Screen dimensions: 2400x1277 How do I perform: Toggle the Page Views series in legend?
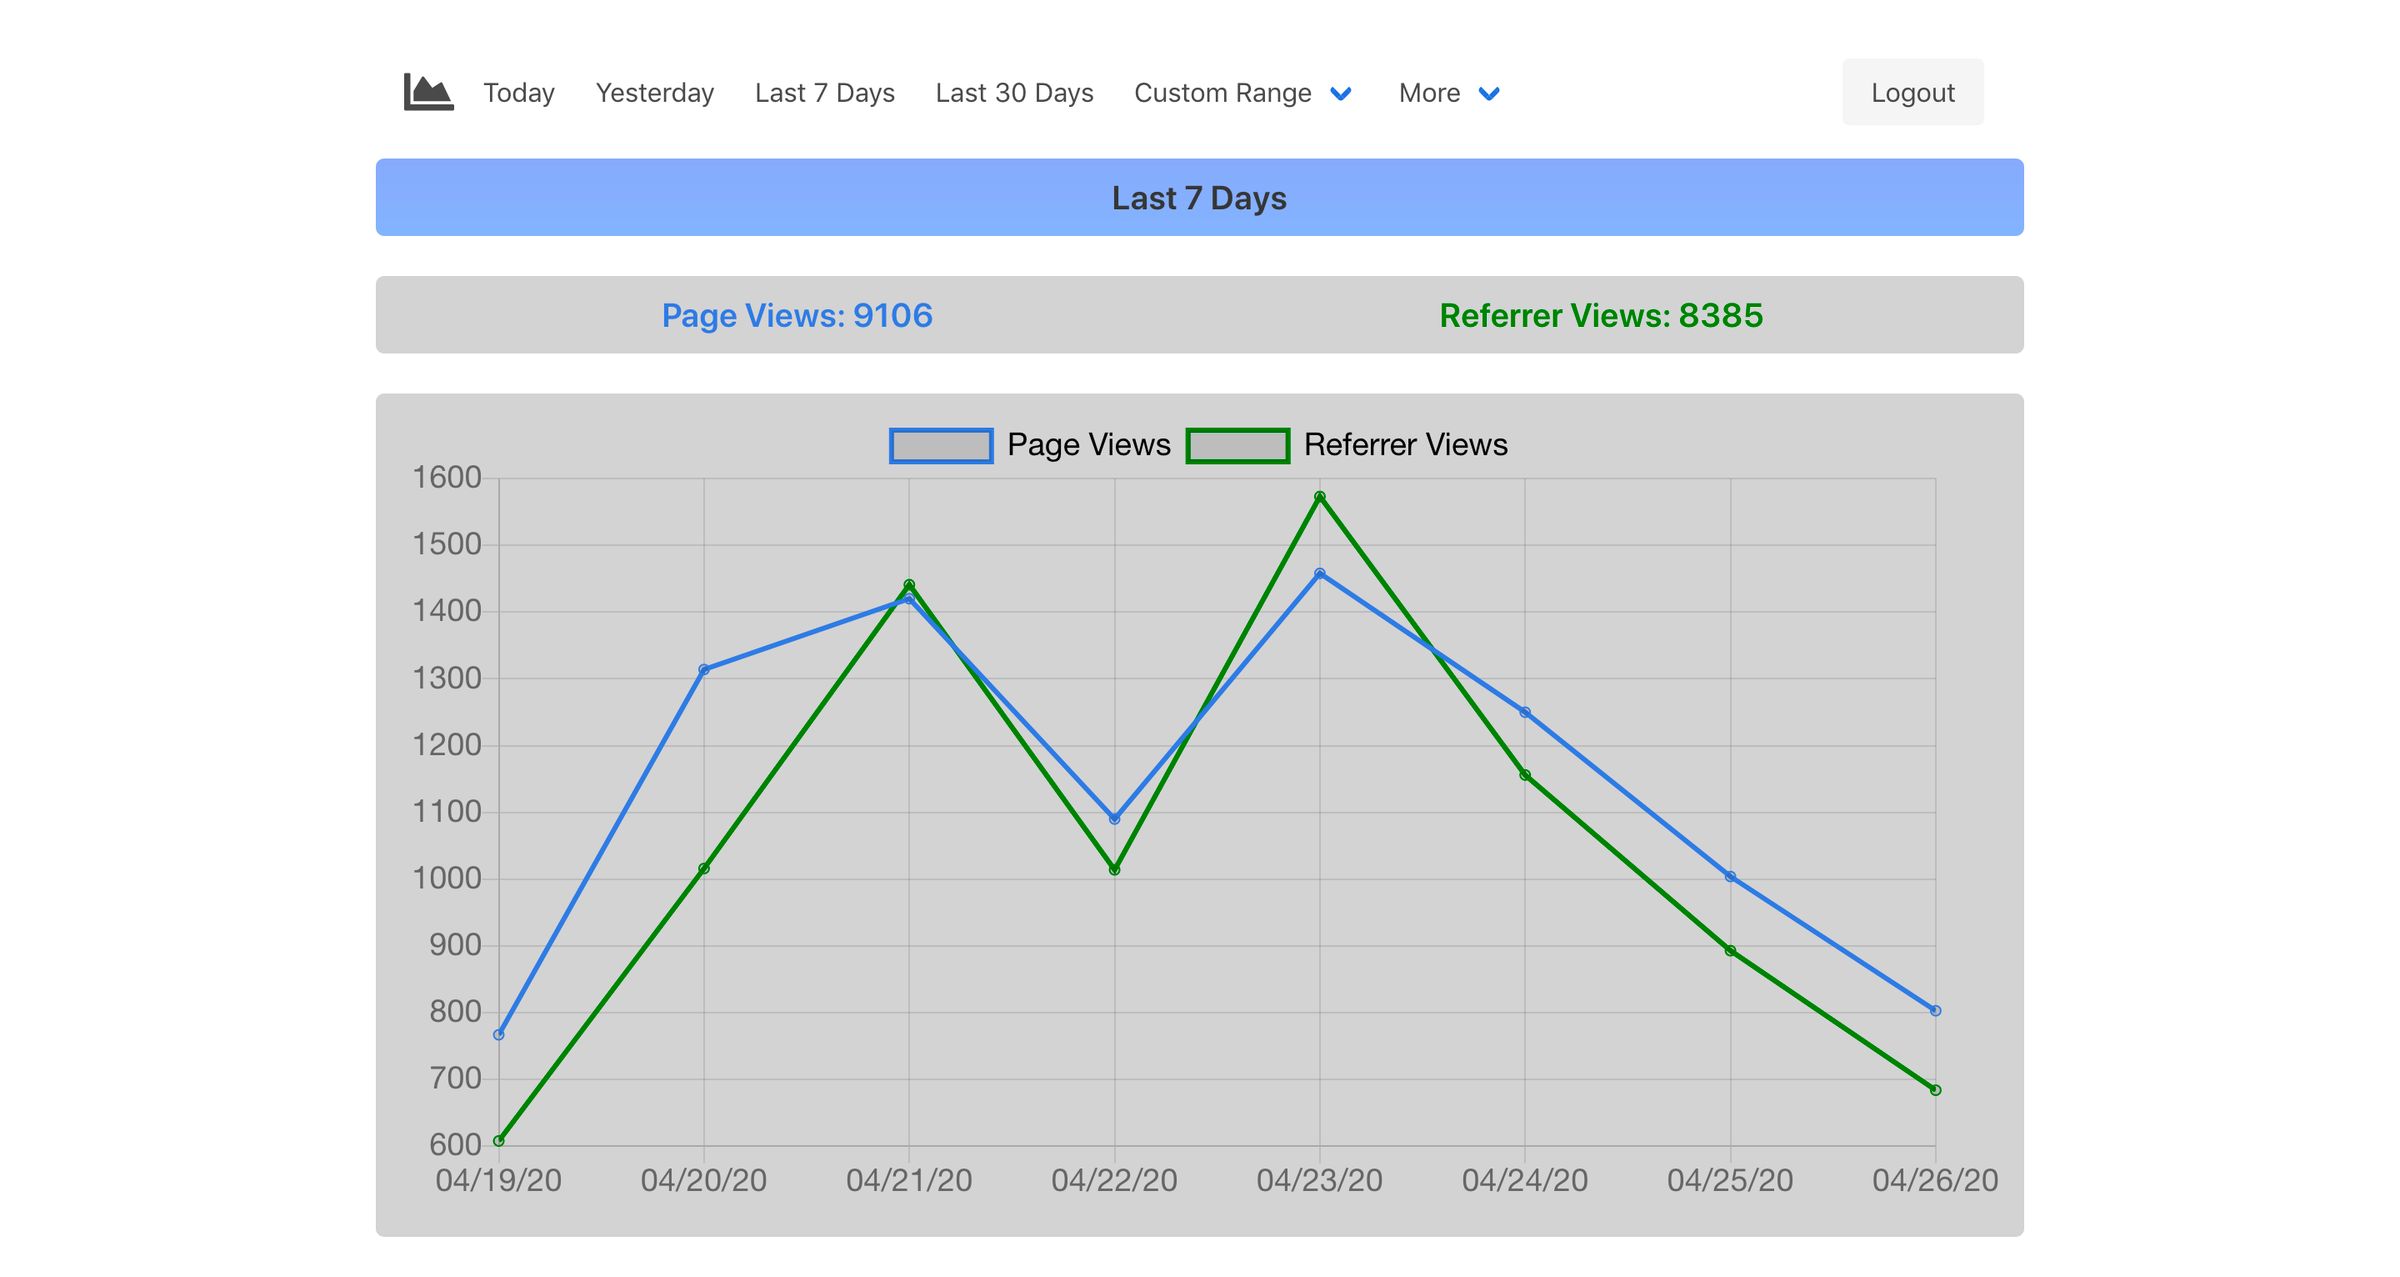(x=1089, y=444)
